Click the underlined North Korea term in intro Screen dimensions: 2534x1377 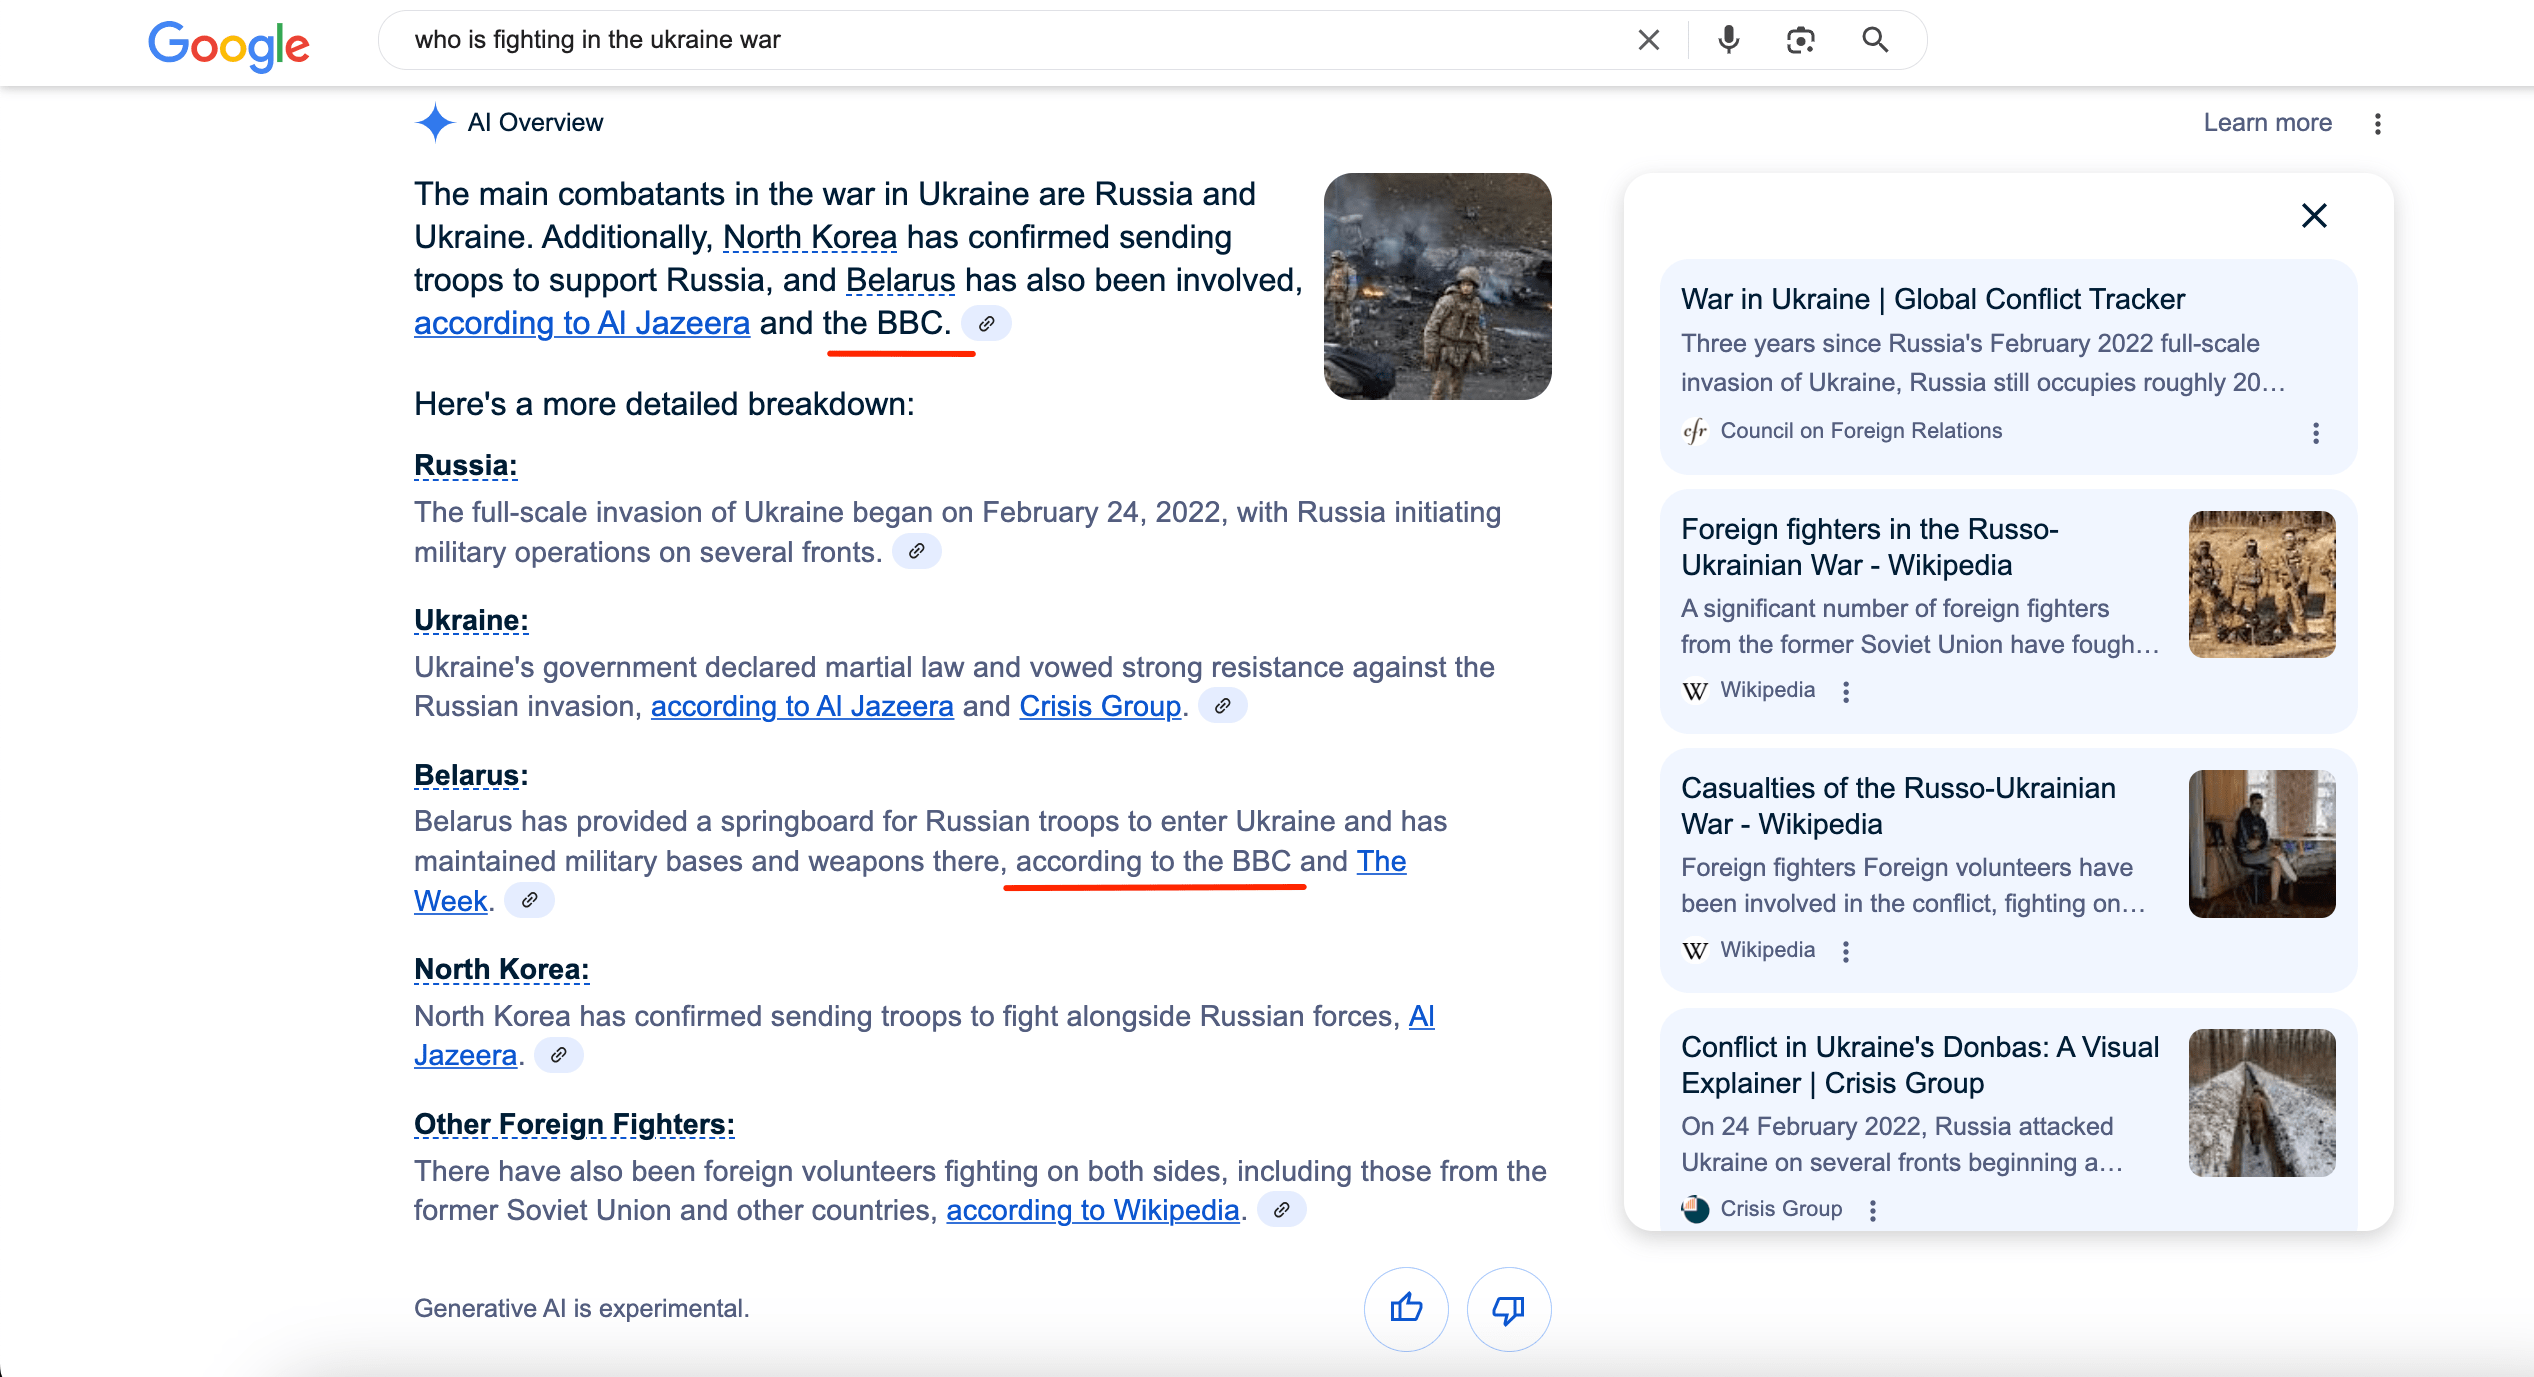tap(810, 238)
